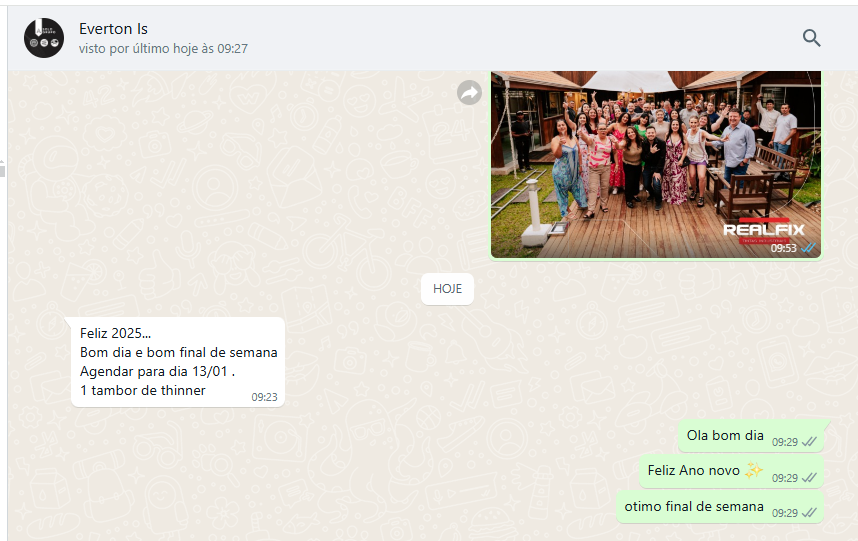Image resolution: width=858 pixels, height=541 pixels.
Task: Click double check marks on "Feliz Ano novo"
Action: 808,477
